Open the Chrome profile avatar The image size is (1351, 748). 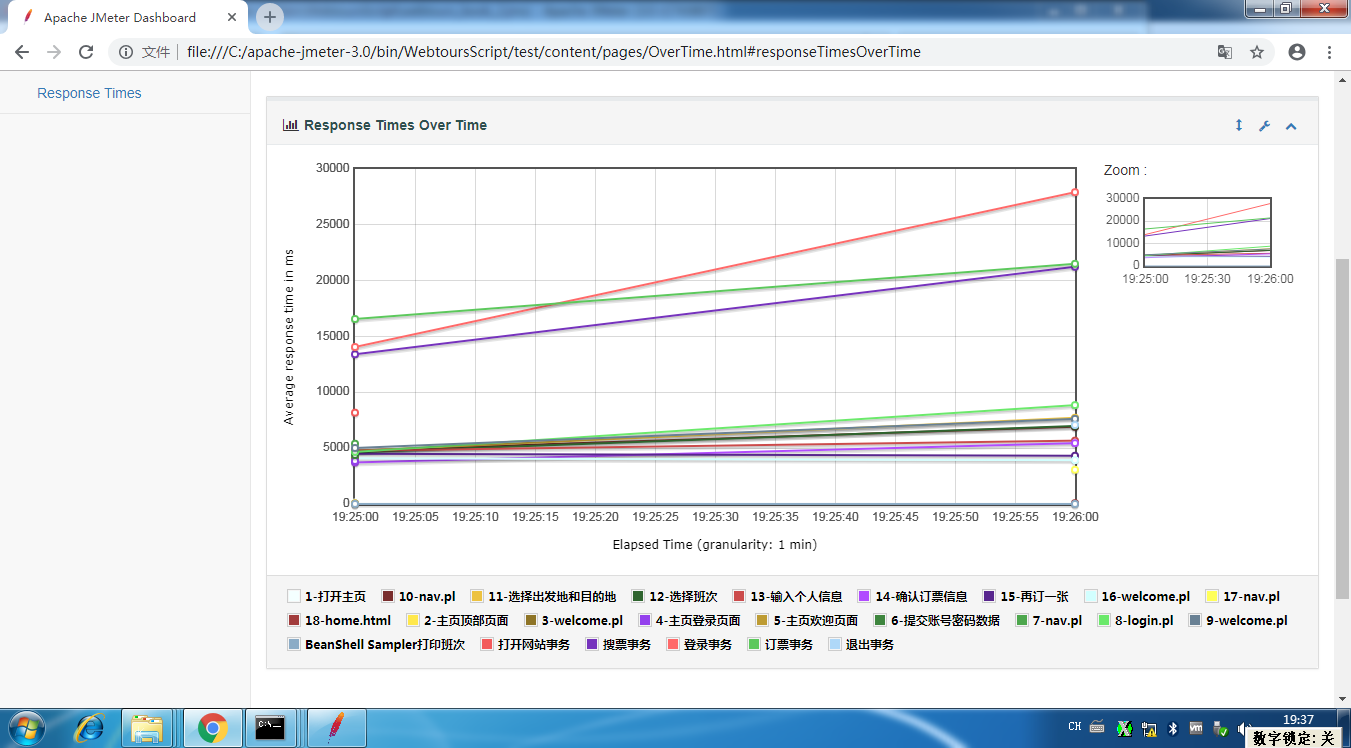click(1297, 52)
